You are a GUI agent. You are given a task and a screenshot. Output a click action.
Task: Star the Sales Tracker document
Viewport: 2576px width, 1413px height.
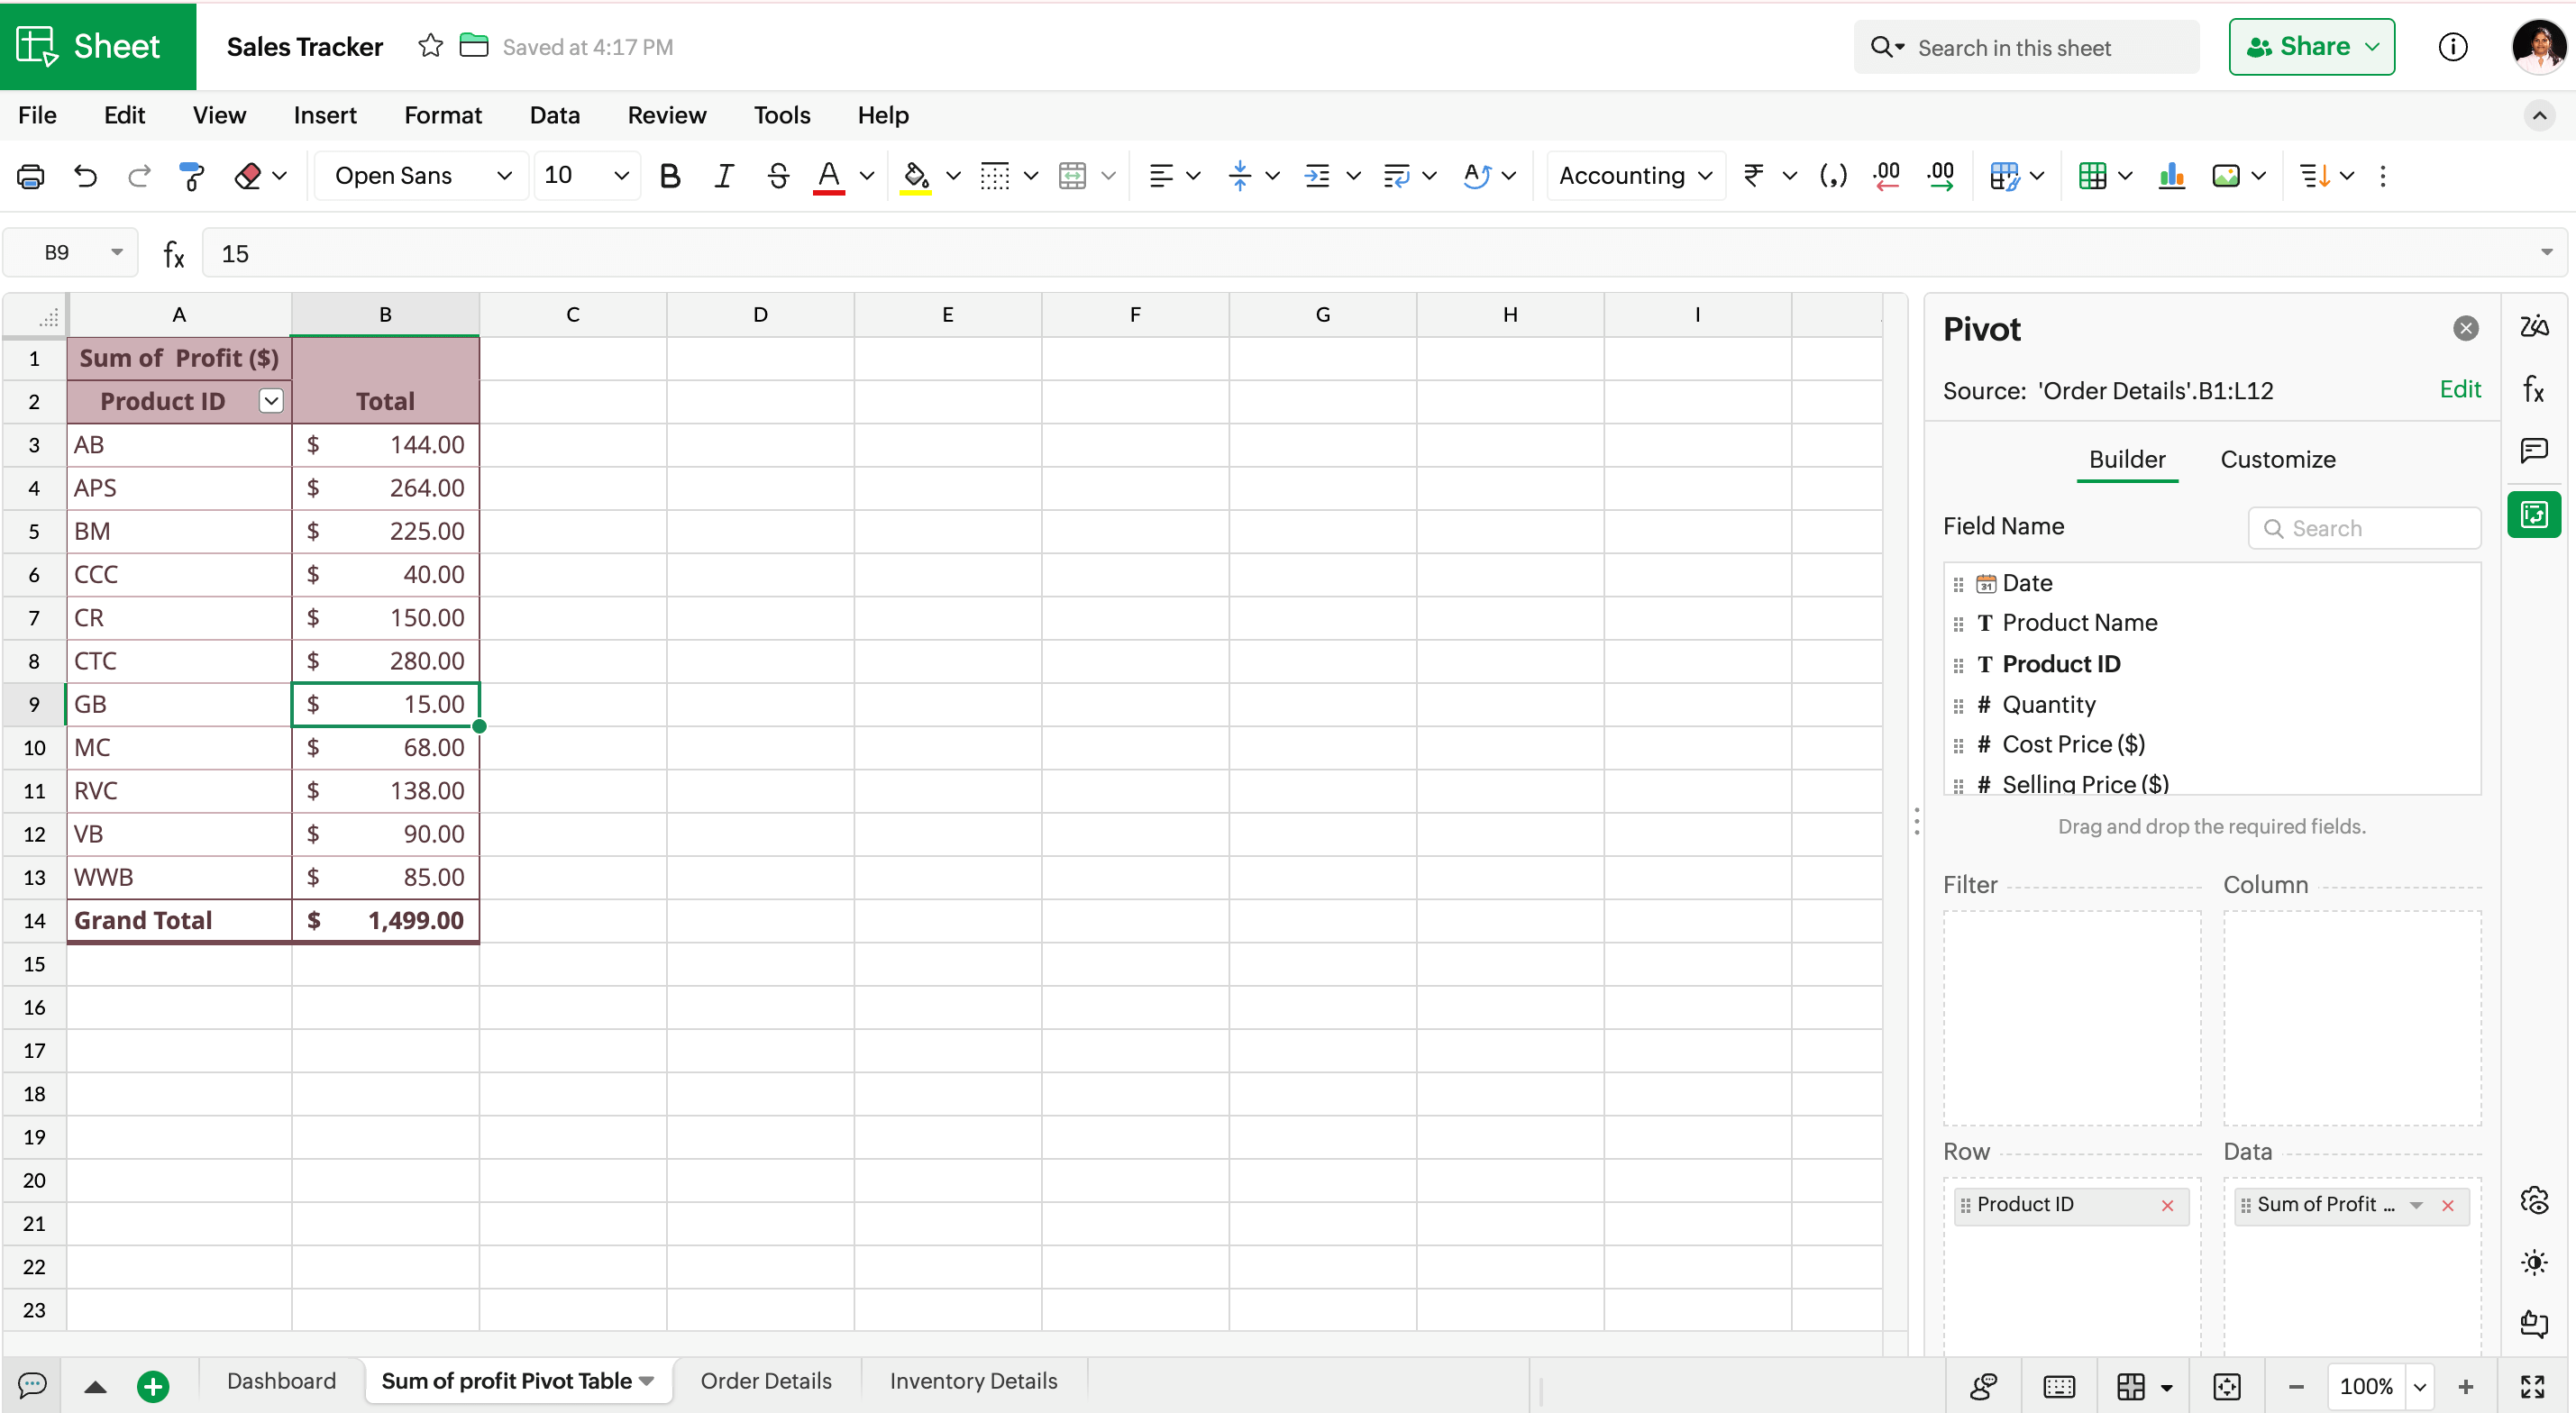[430, 46]
